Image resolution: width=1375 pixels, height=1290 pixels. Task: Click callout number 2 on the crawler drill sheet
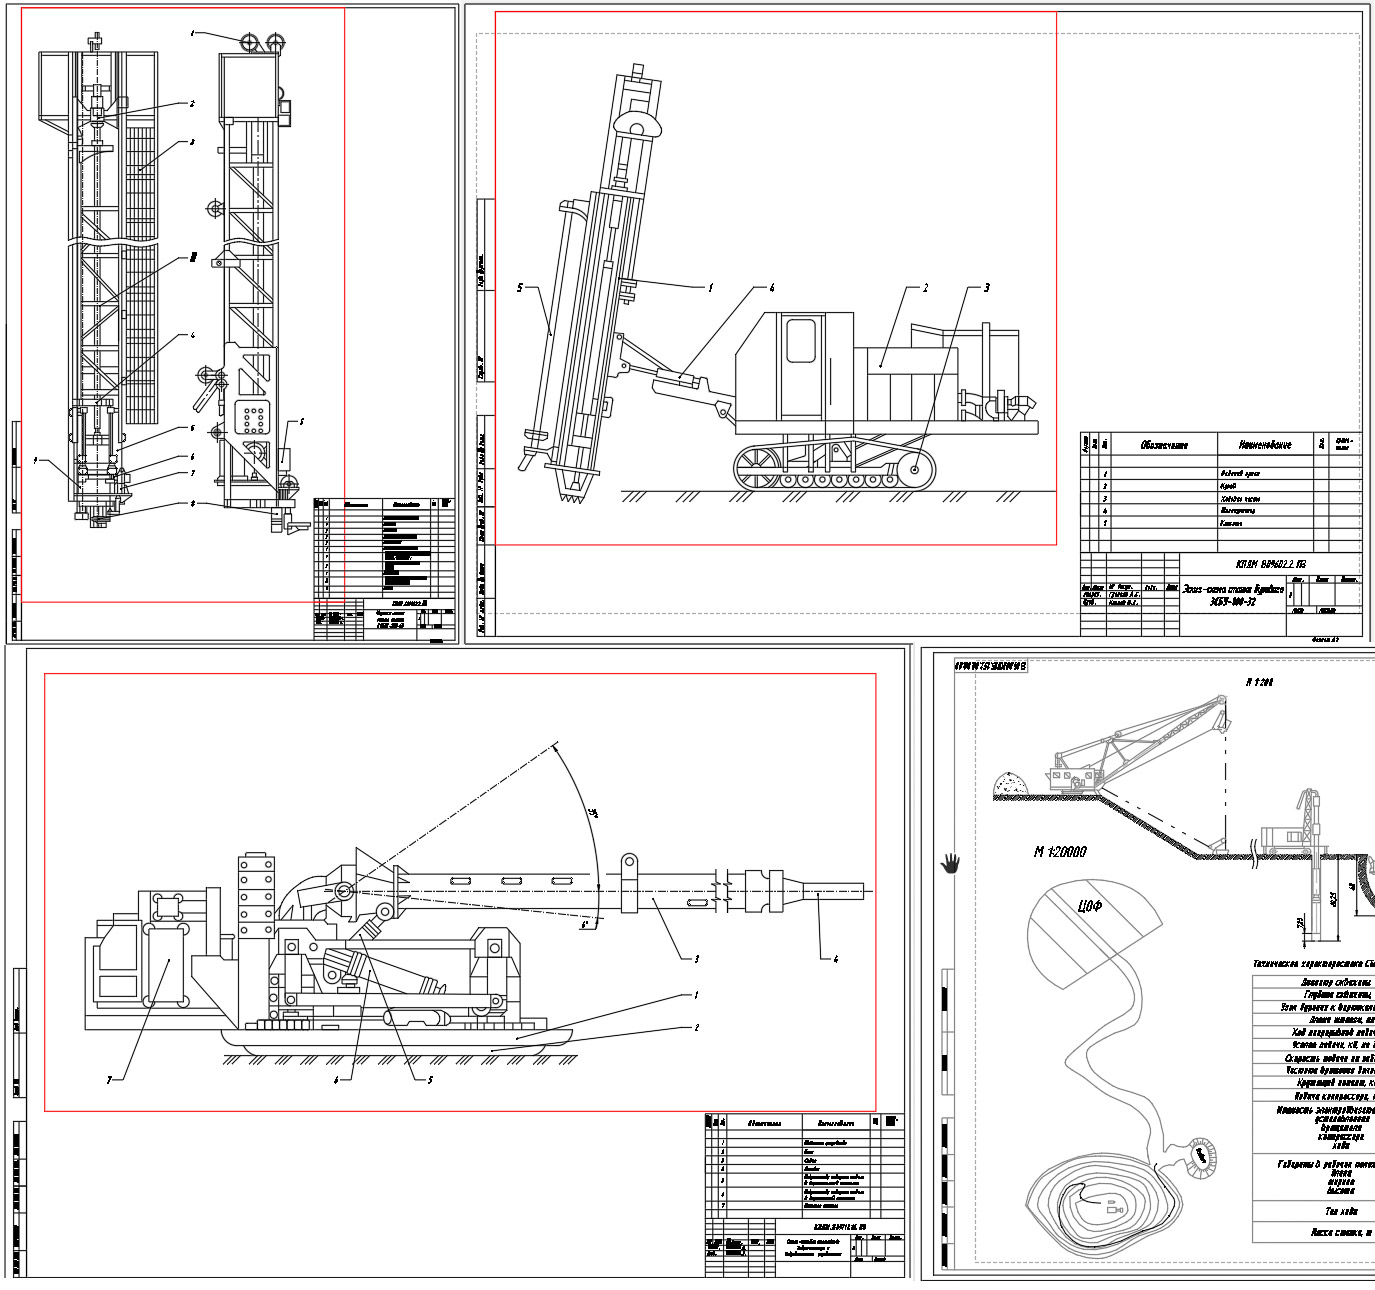[x=925, y=288]
